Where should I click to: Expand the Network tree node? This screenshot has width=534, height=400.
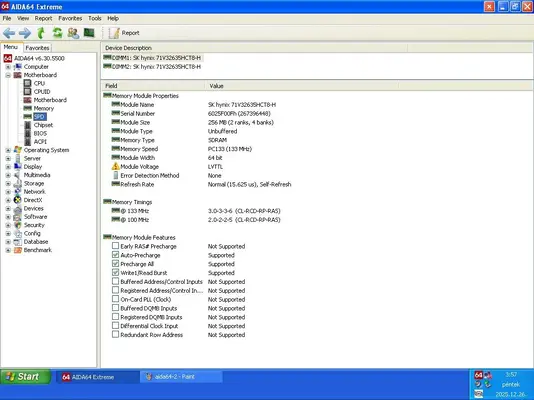[x=8, y=192]
